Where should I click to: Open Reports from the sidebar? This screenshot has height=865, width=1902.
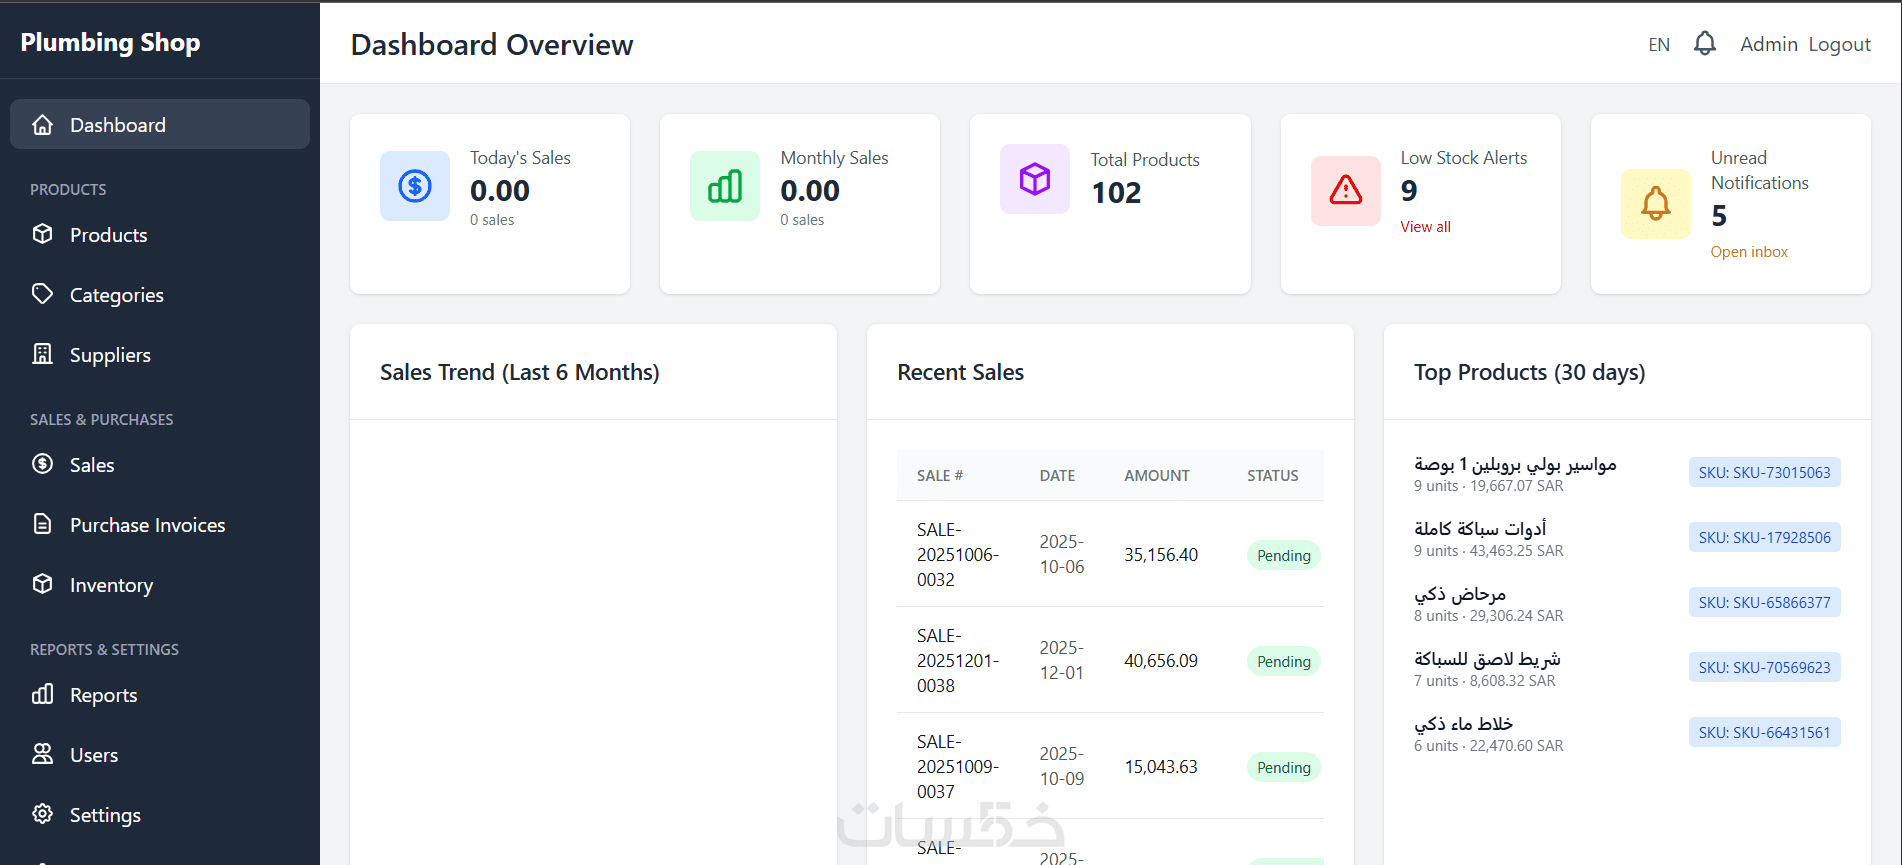[160, 695]
